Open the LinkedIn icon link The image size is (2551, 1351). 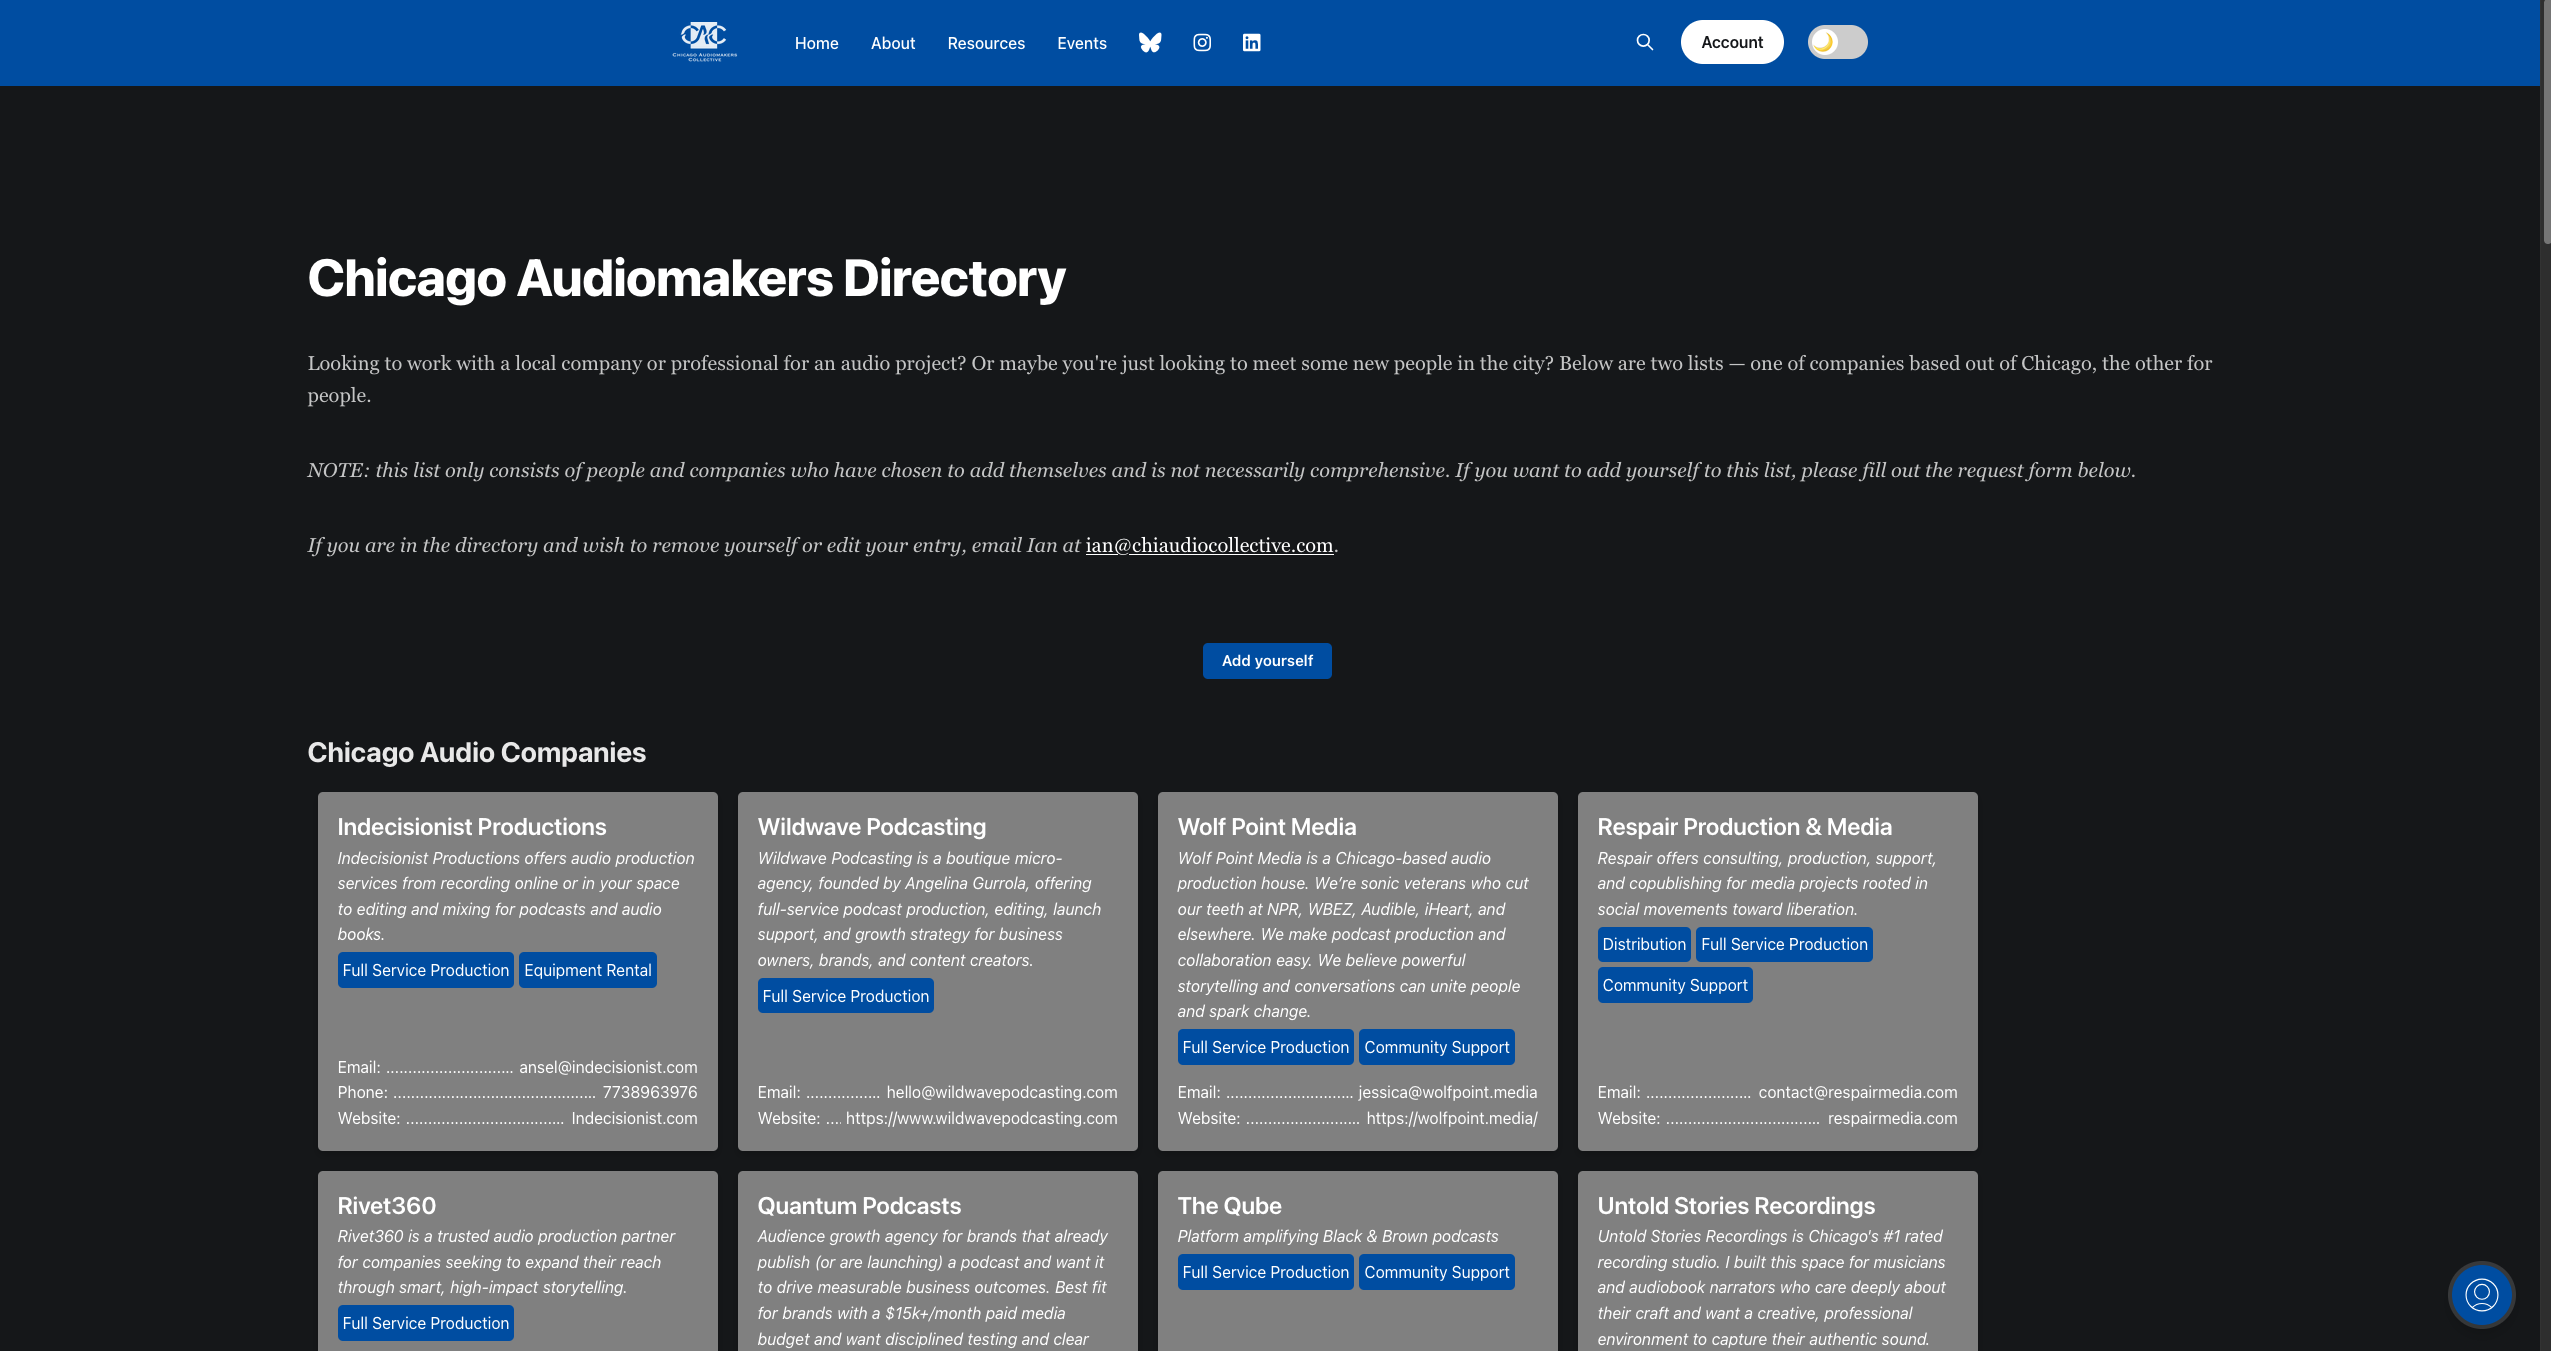(1251, 42)
